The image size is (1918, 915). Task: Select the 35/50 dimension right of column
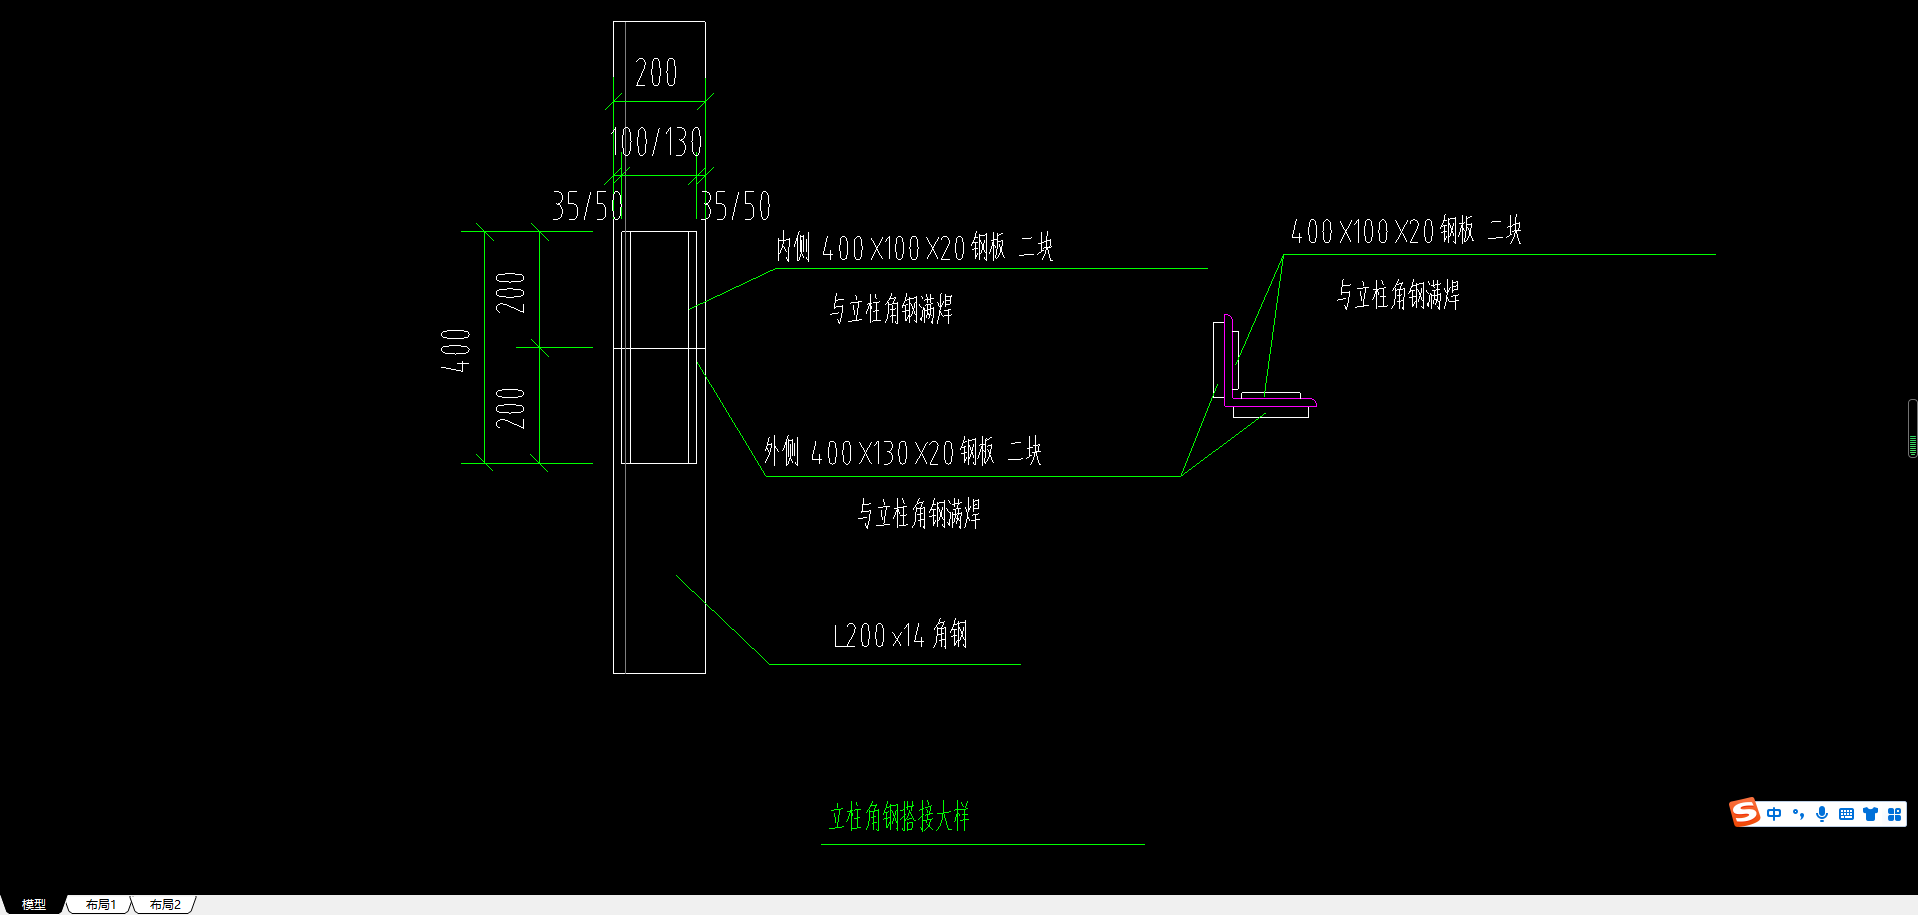point(735,206)
